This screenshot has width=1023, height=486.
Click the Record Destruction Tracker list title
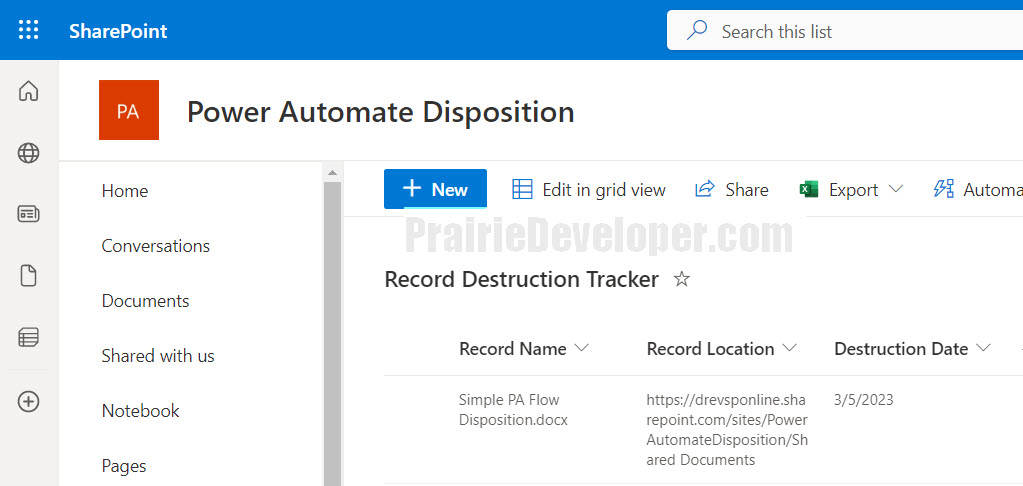point(521,279)
